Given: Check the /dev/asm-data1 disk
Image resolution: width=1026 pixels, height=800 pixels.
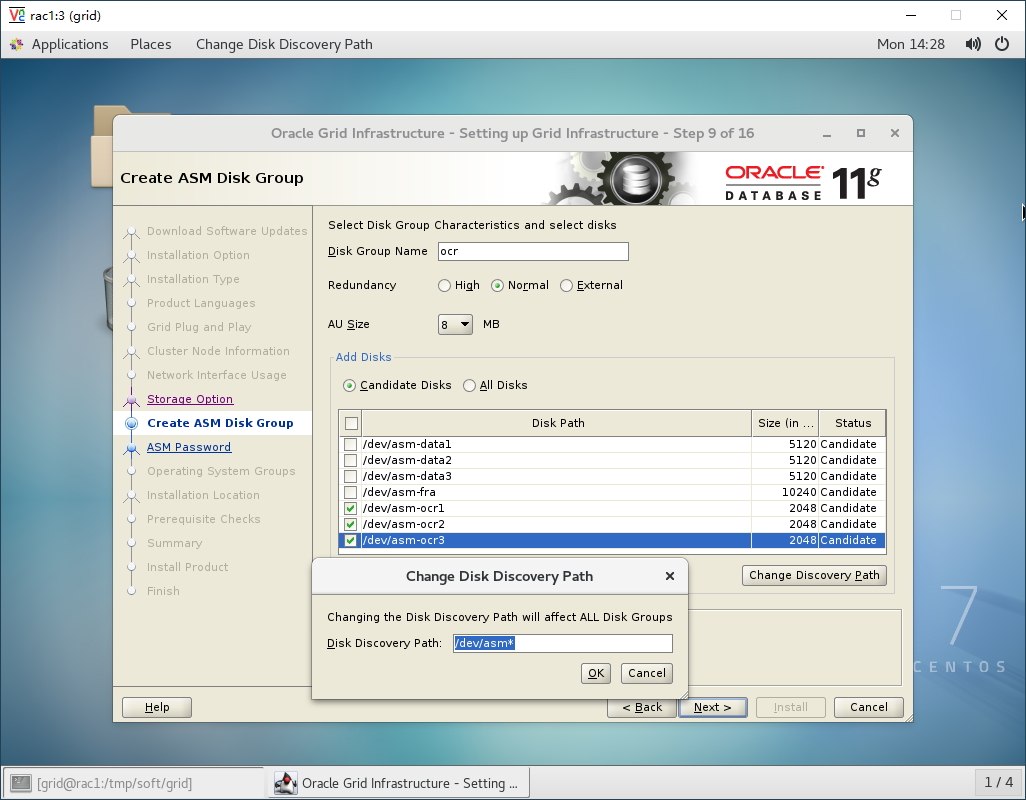Looking at the screenshot, I should tap(351, 444).
